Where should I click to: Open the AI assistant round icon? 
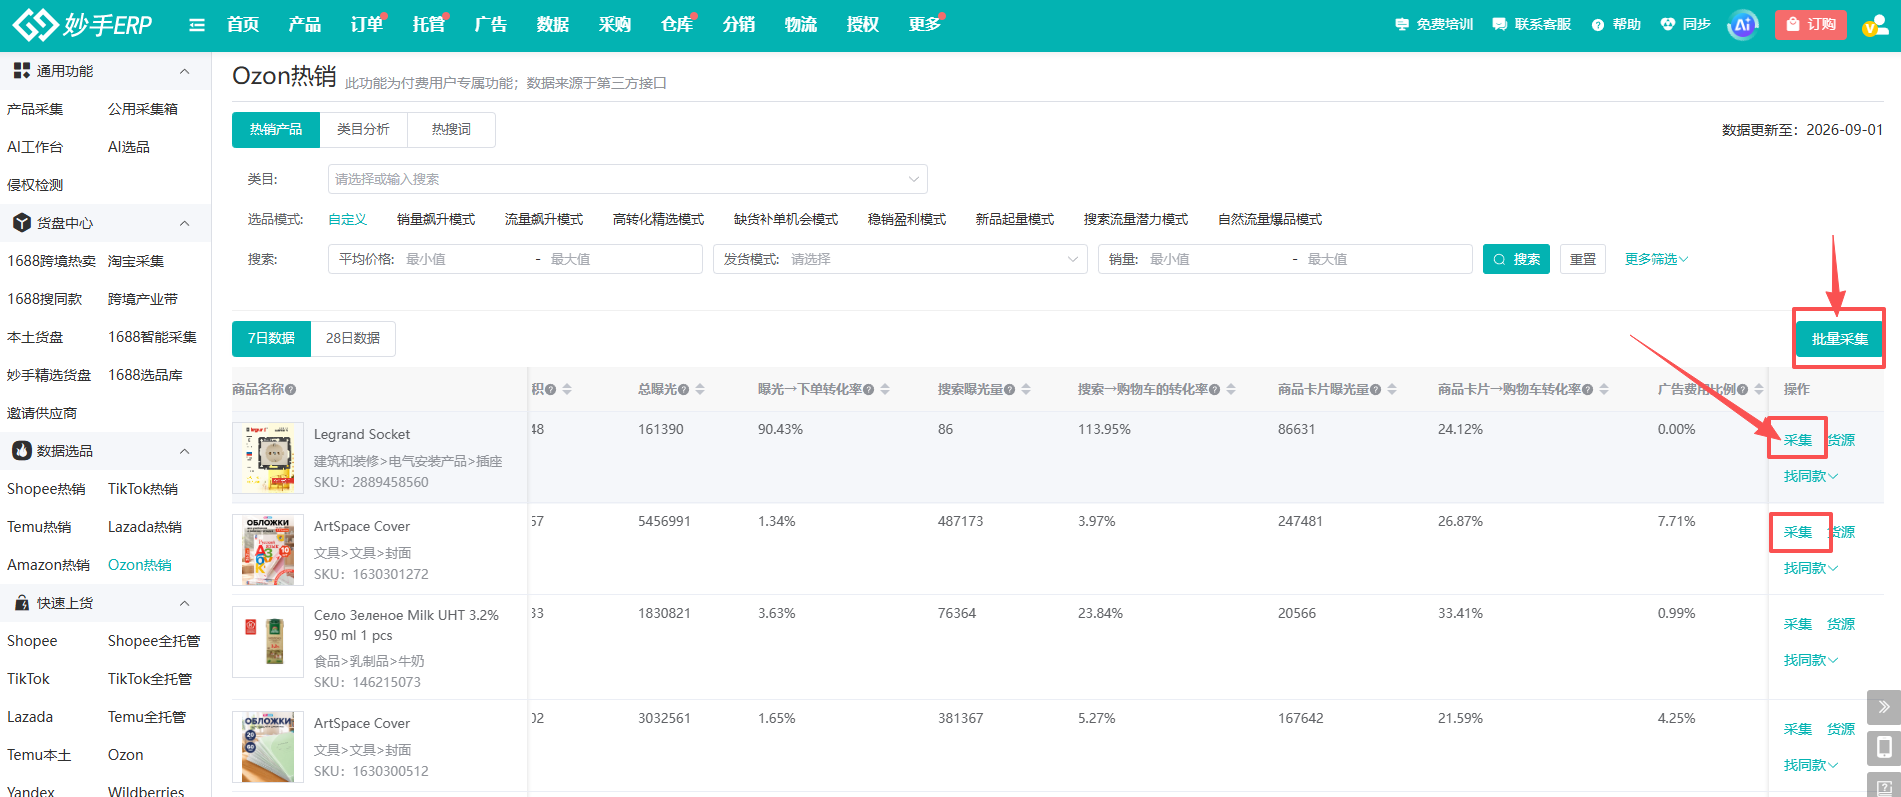(1743, 25)
